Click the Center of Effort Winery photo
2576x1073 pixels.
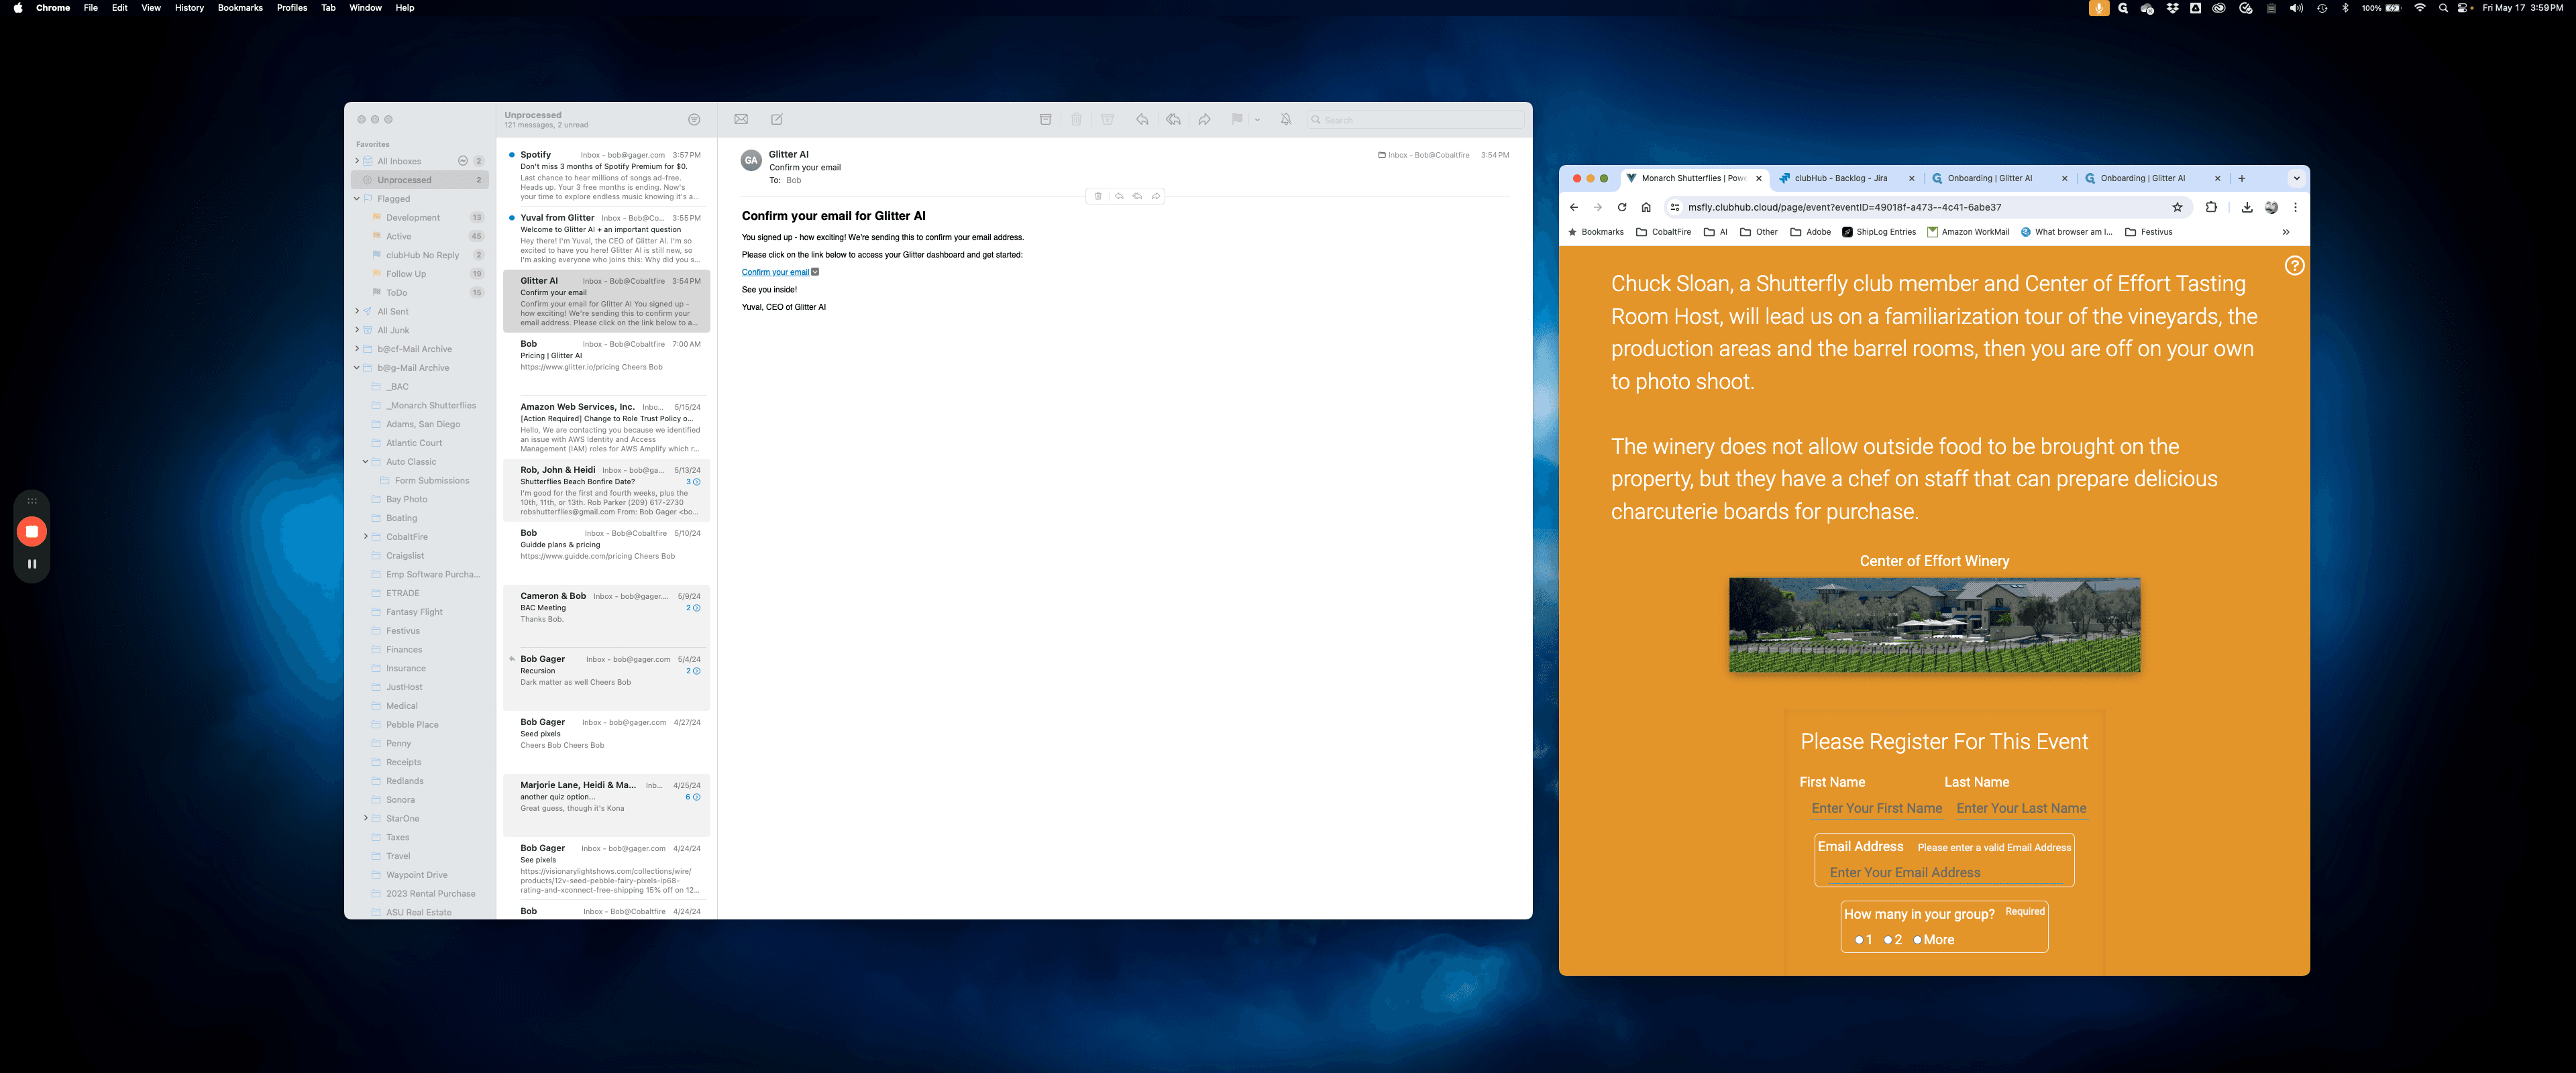point(1934,625)
